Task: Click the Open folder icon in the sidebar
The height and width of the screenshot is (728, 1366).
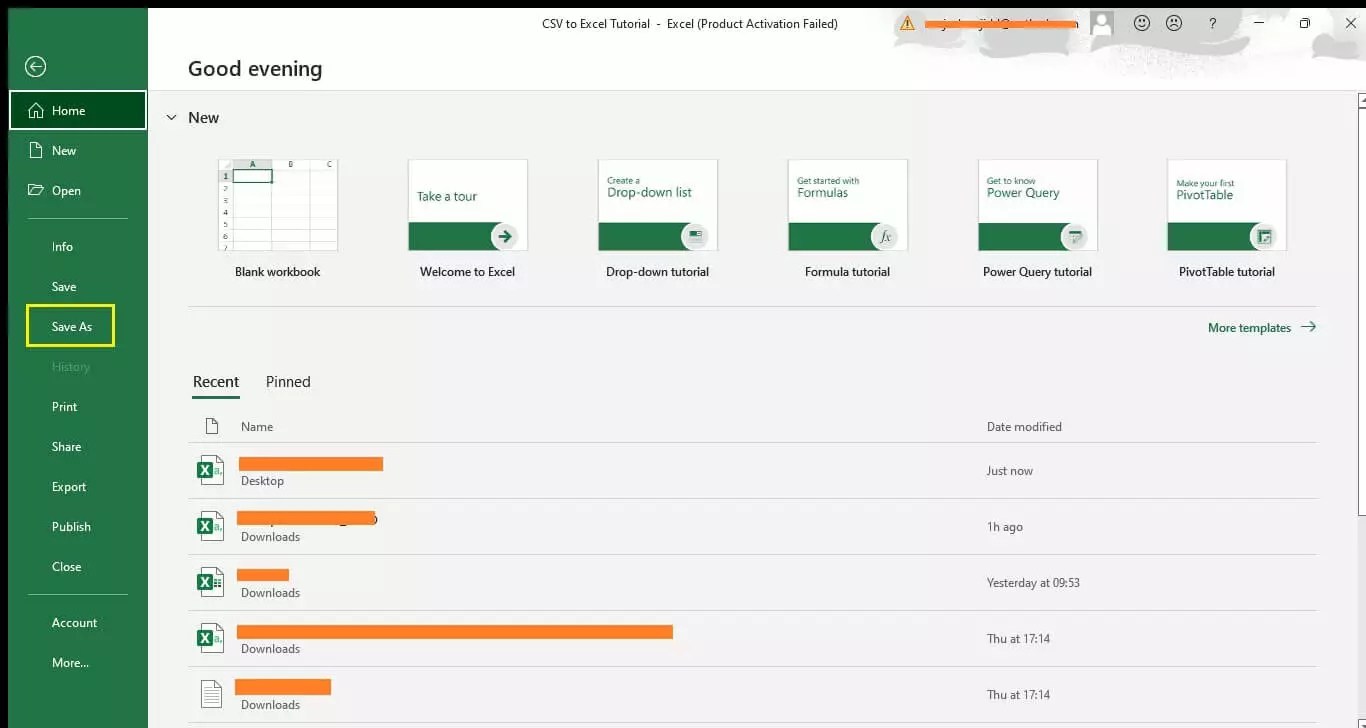Action: click(x=36, y=190)
